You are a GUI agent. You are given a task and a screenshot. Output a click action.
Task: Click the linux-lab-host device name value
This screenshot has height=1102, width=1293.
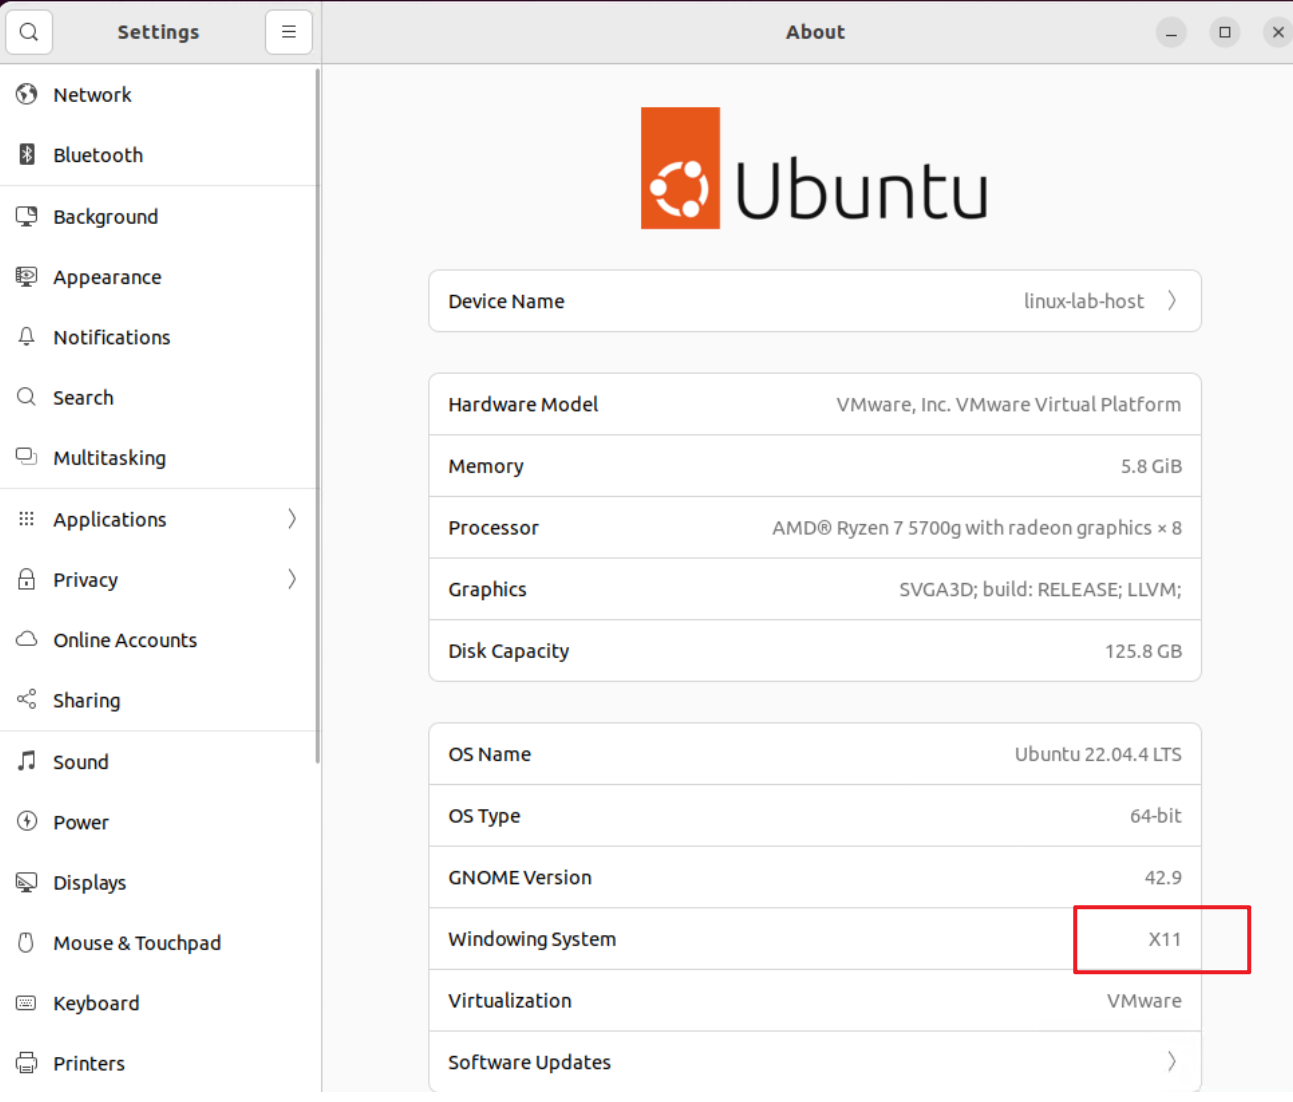(1084, 301)
